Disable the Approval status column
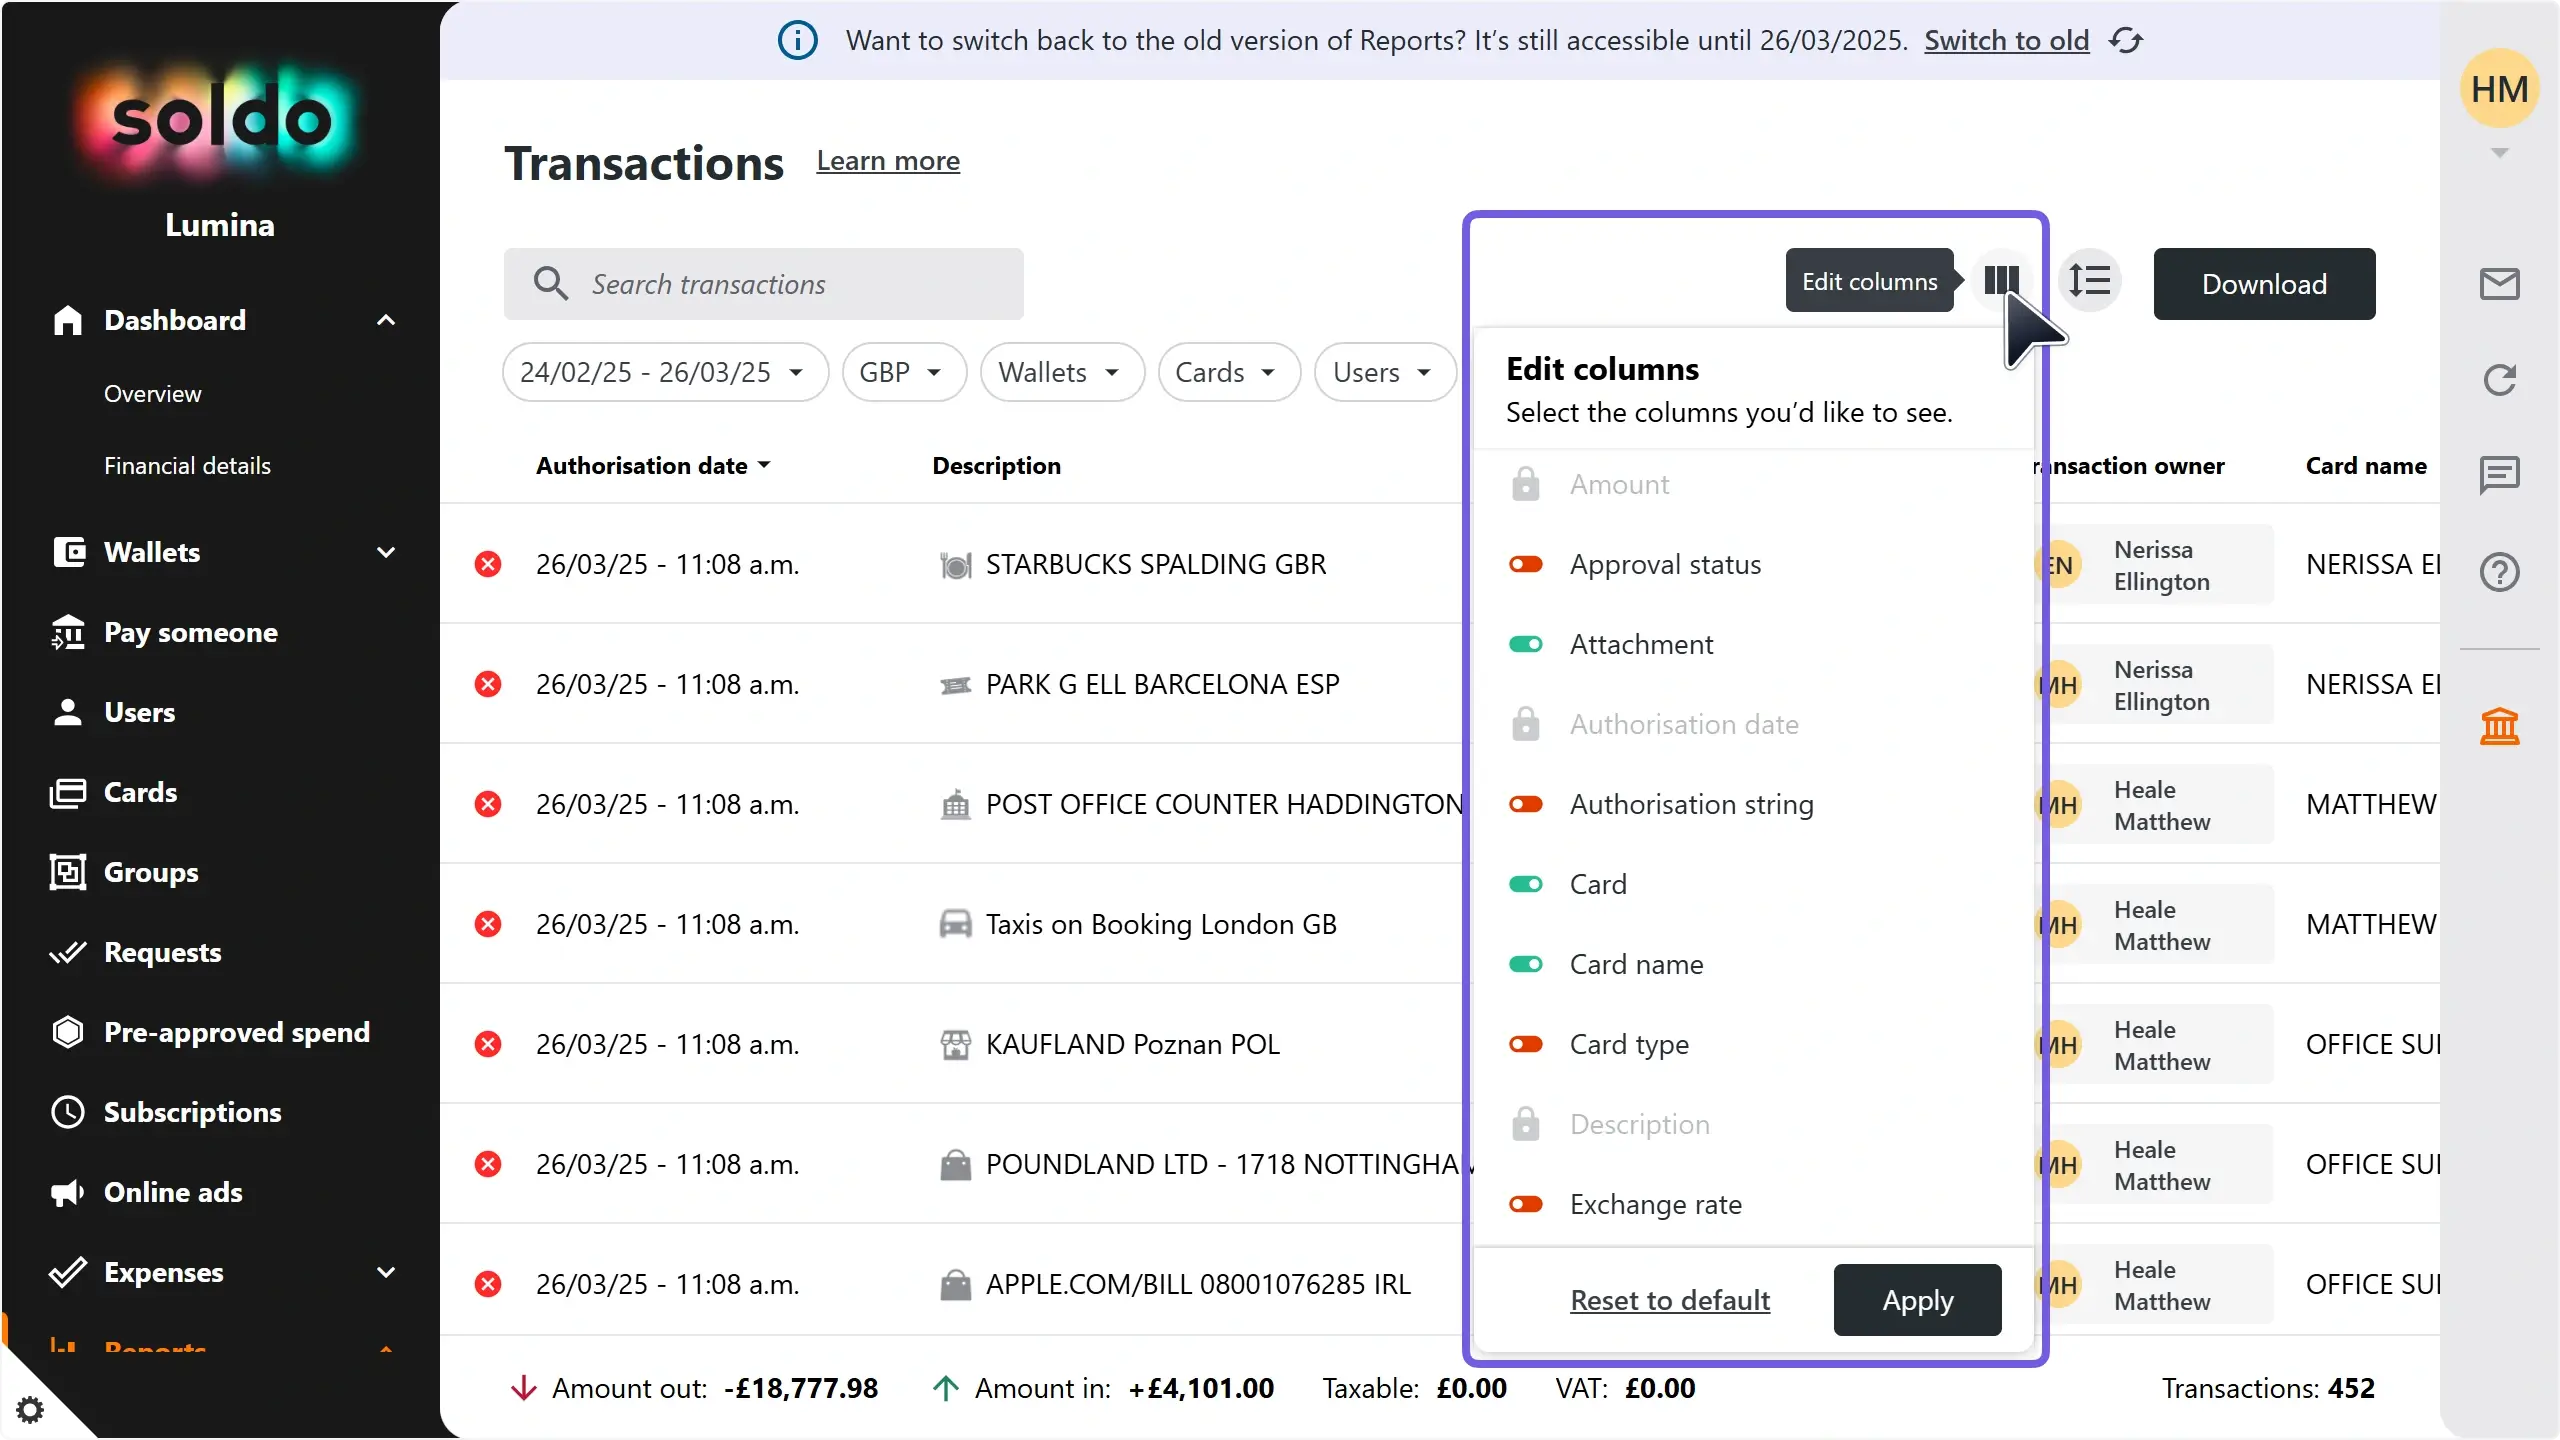This screenshot has width=2560, height=1440. click(x=1526, y=564)
